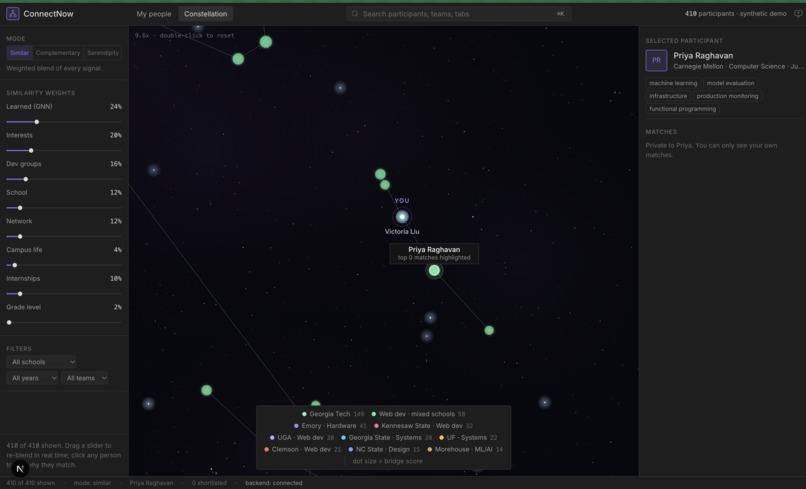This screenshot has width=806, height=489.
Task: Click the magnifier icon in the search bar
Action: tap(355, 14)
